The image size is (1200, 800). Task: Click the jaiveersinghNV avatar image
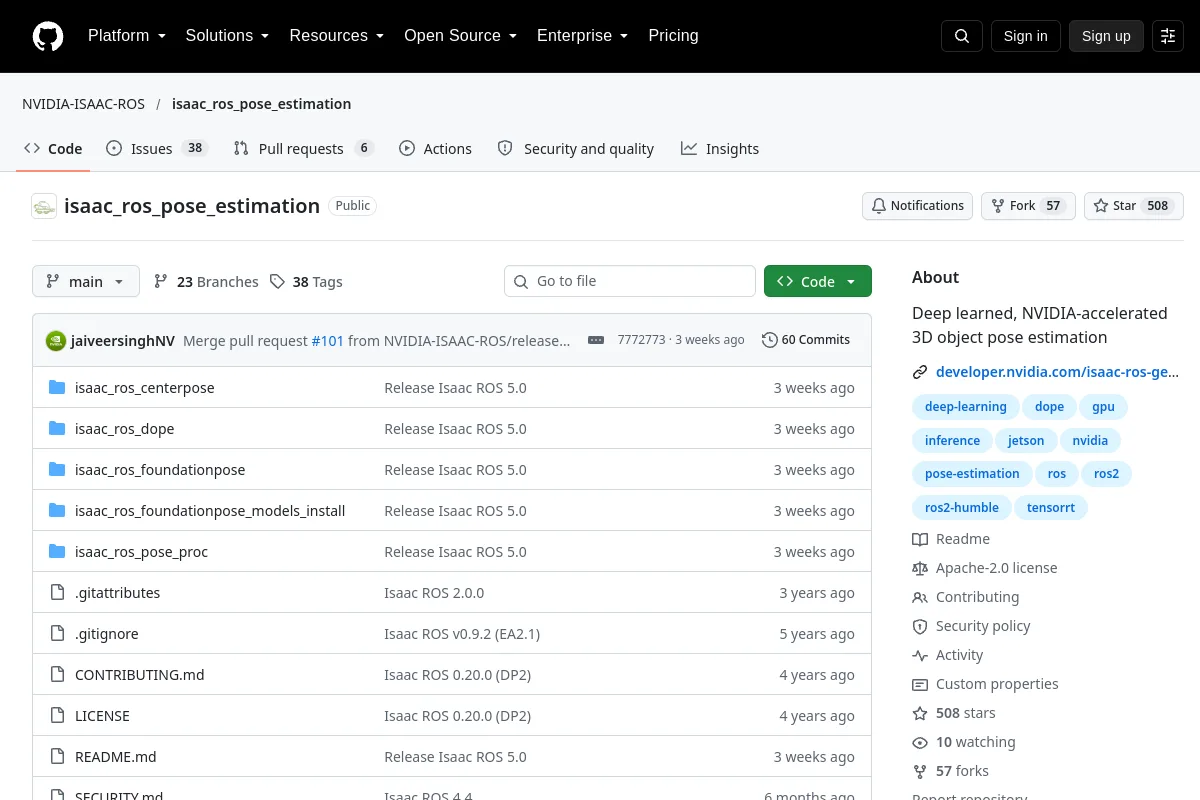point(56,340)
